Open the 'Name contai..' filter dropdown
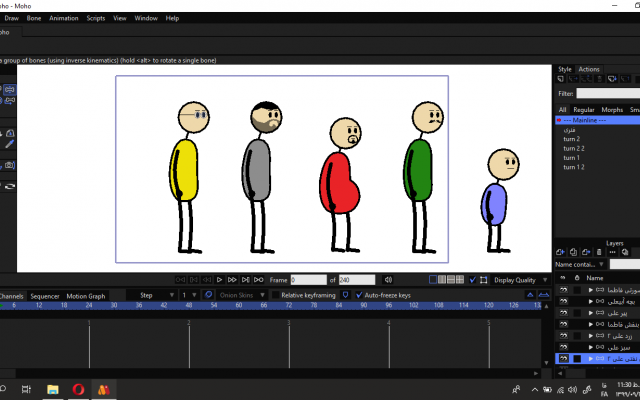This screenshot has width=640, height=400. pyautogui.click(x=580, y=264)
